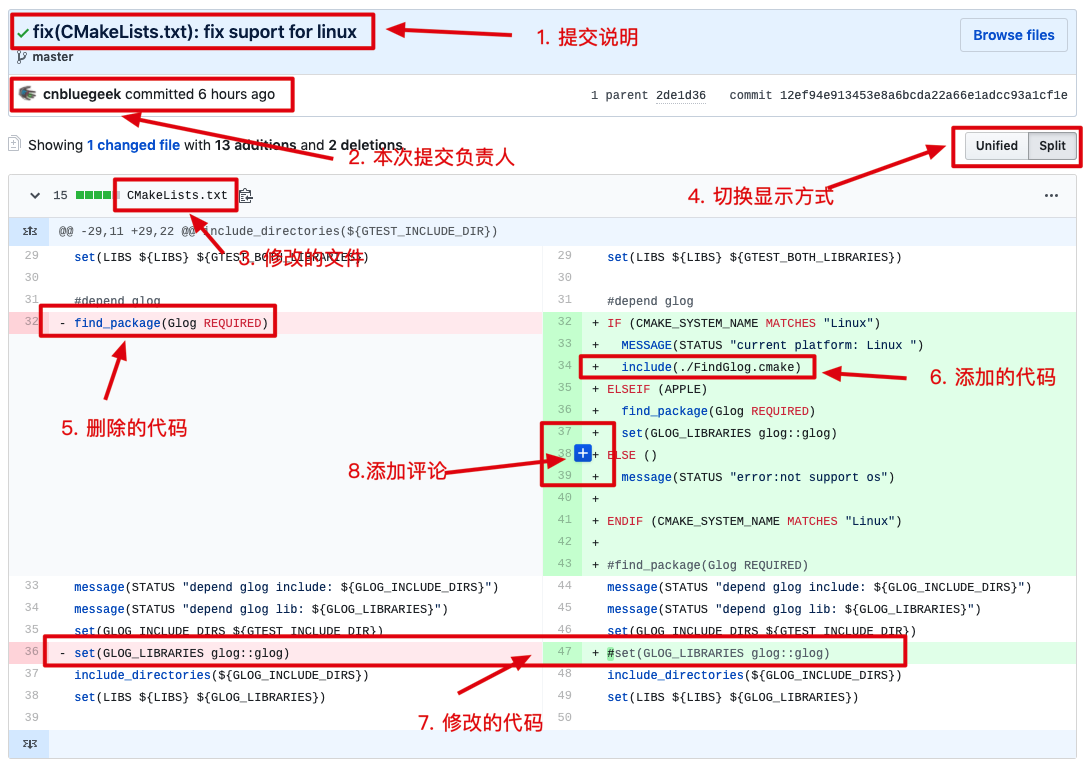This screenshot has width=1088, height=775.
Task: Open the 1 changed file link
Action: click(133, 144)
